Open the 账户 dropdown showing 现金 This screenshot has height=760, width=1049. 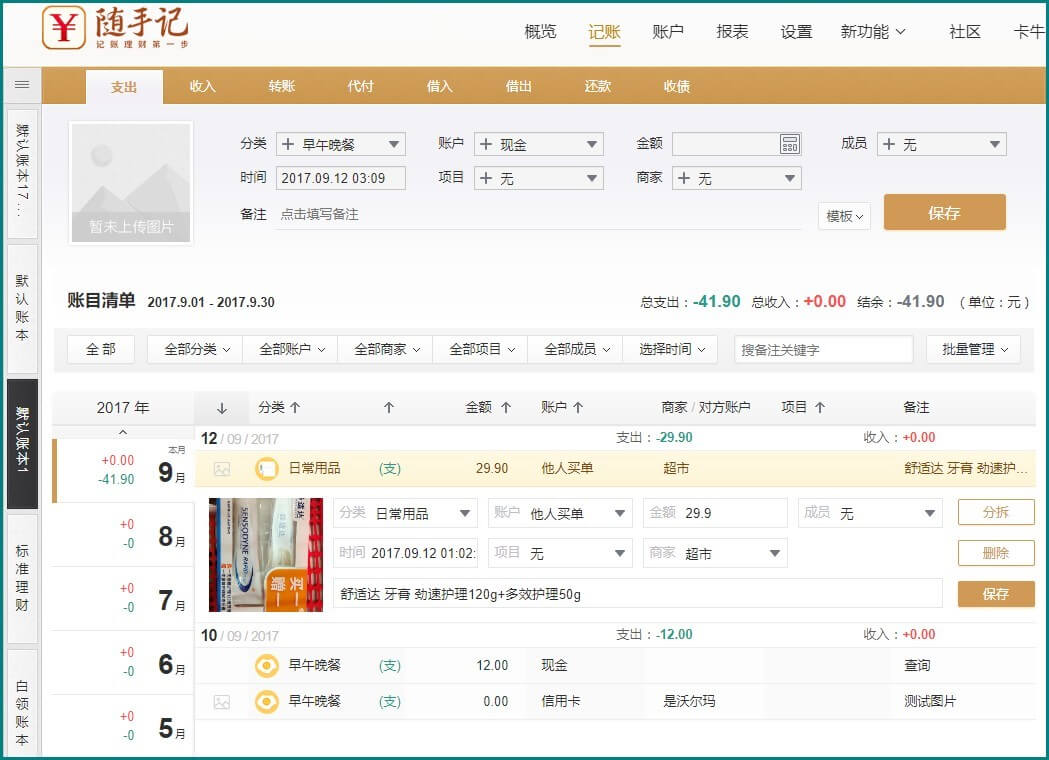(x=539, y=144)
